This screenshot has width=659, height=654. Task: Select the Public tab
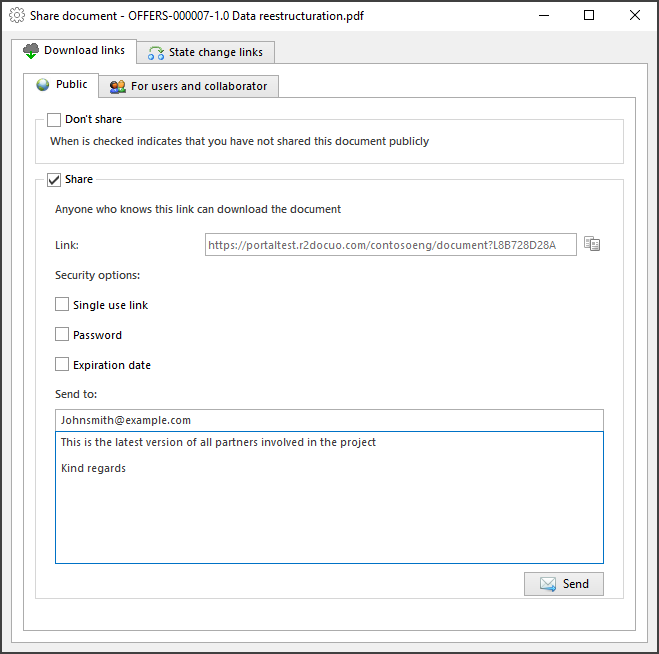coord(61,85)
